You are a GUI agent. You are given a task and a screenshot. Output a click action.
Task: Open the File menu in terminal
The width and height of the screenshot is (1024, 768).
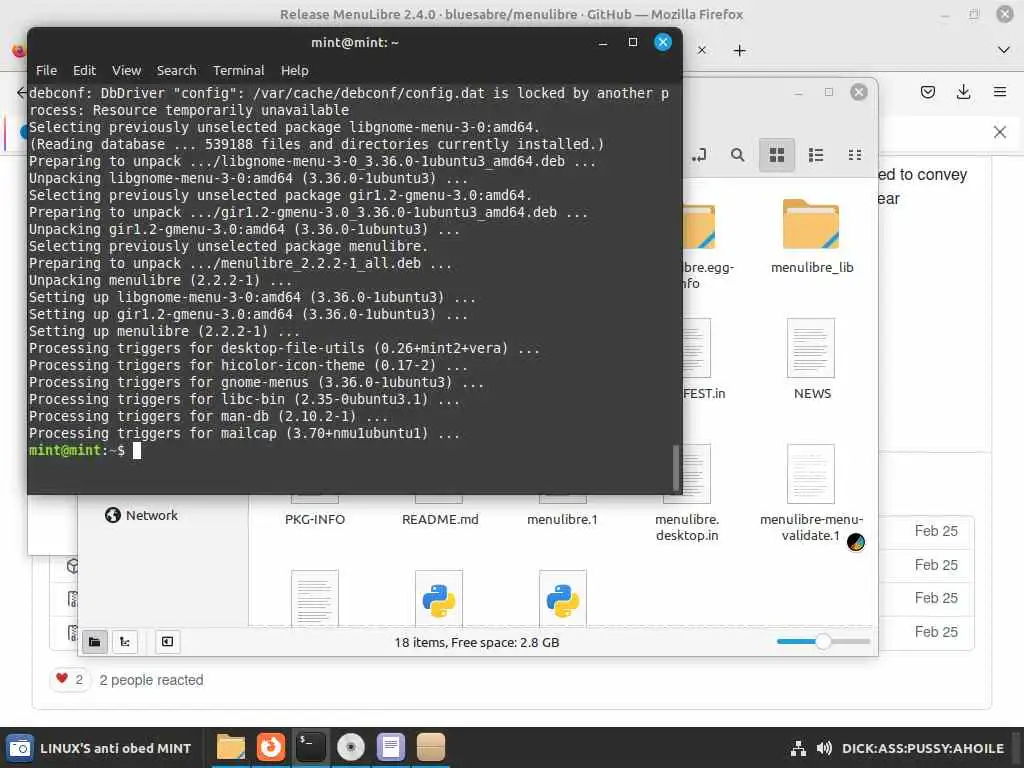[46, 71]
